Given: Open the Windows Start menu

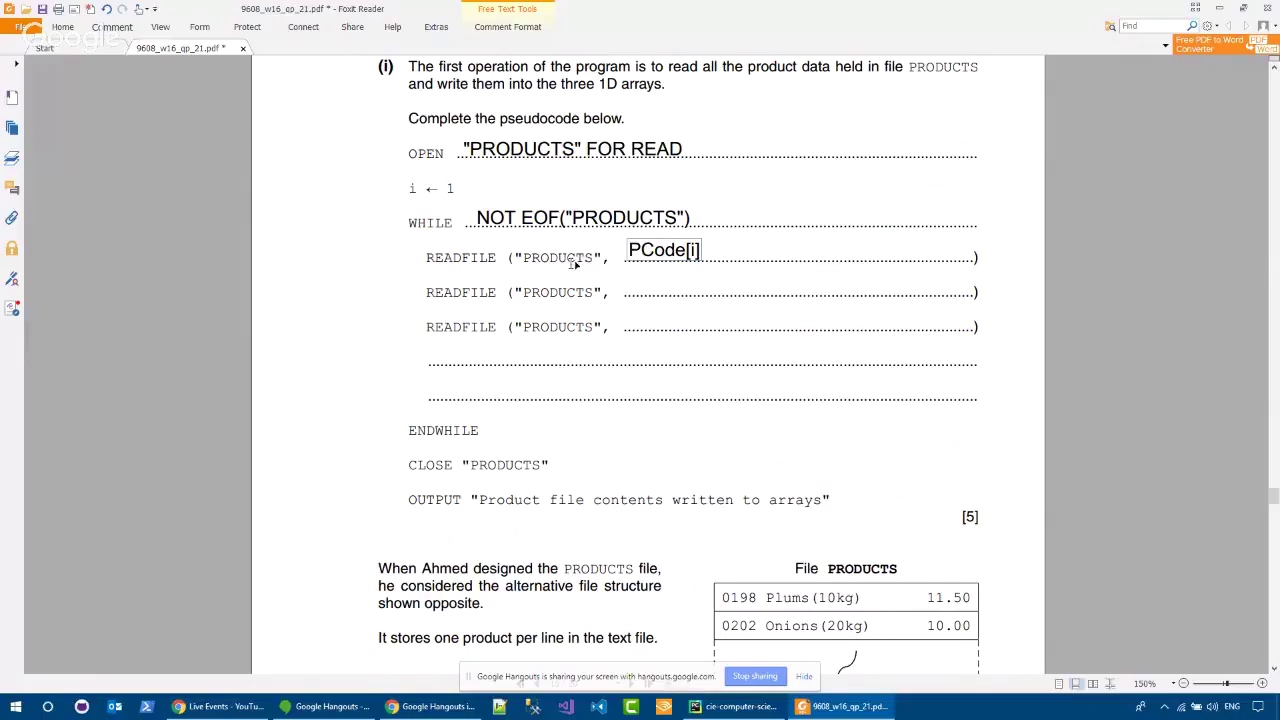Looking at the screenshot, I should 16,707.
